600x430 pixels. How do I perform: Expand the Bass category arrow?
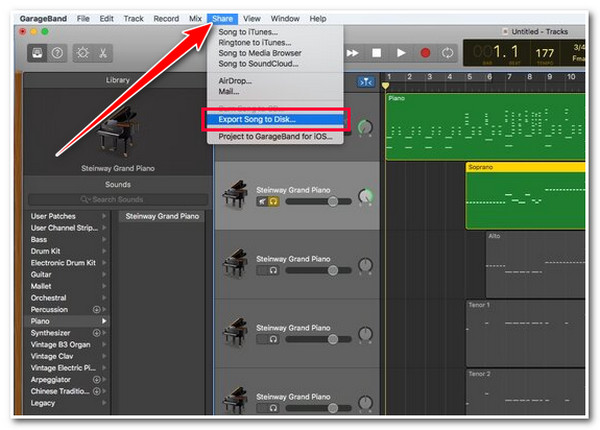(x=104, y=239)
